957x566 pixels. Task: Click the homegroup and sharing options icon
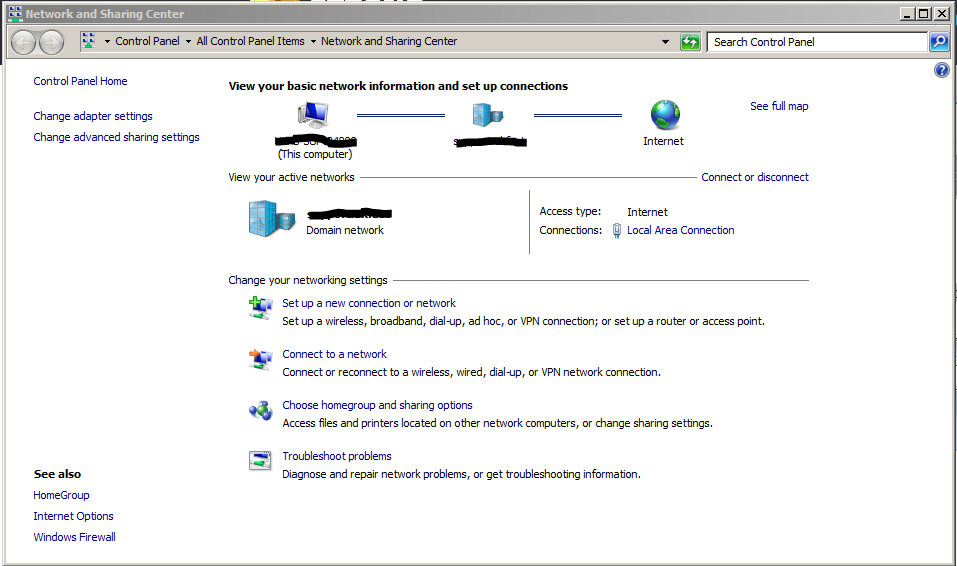point(260,411)
